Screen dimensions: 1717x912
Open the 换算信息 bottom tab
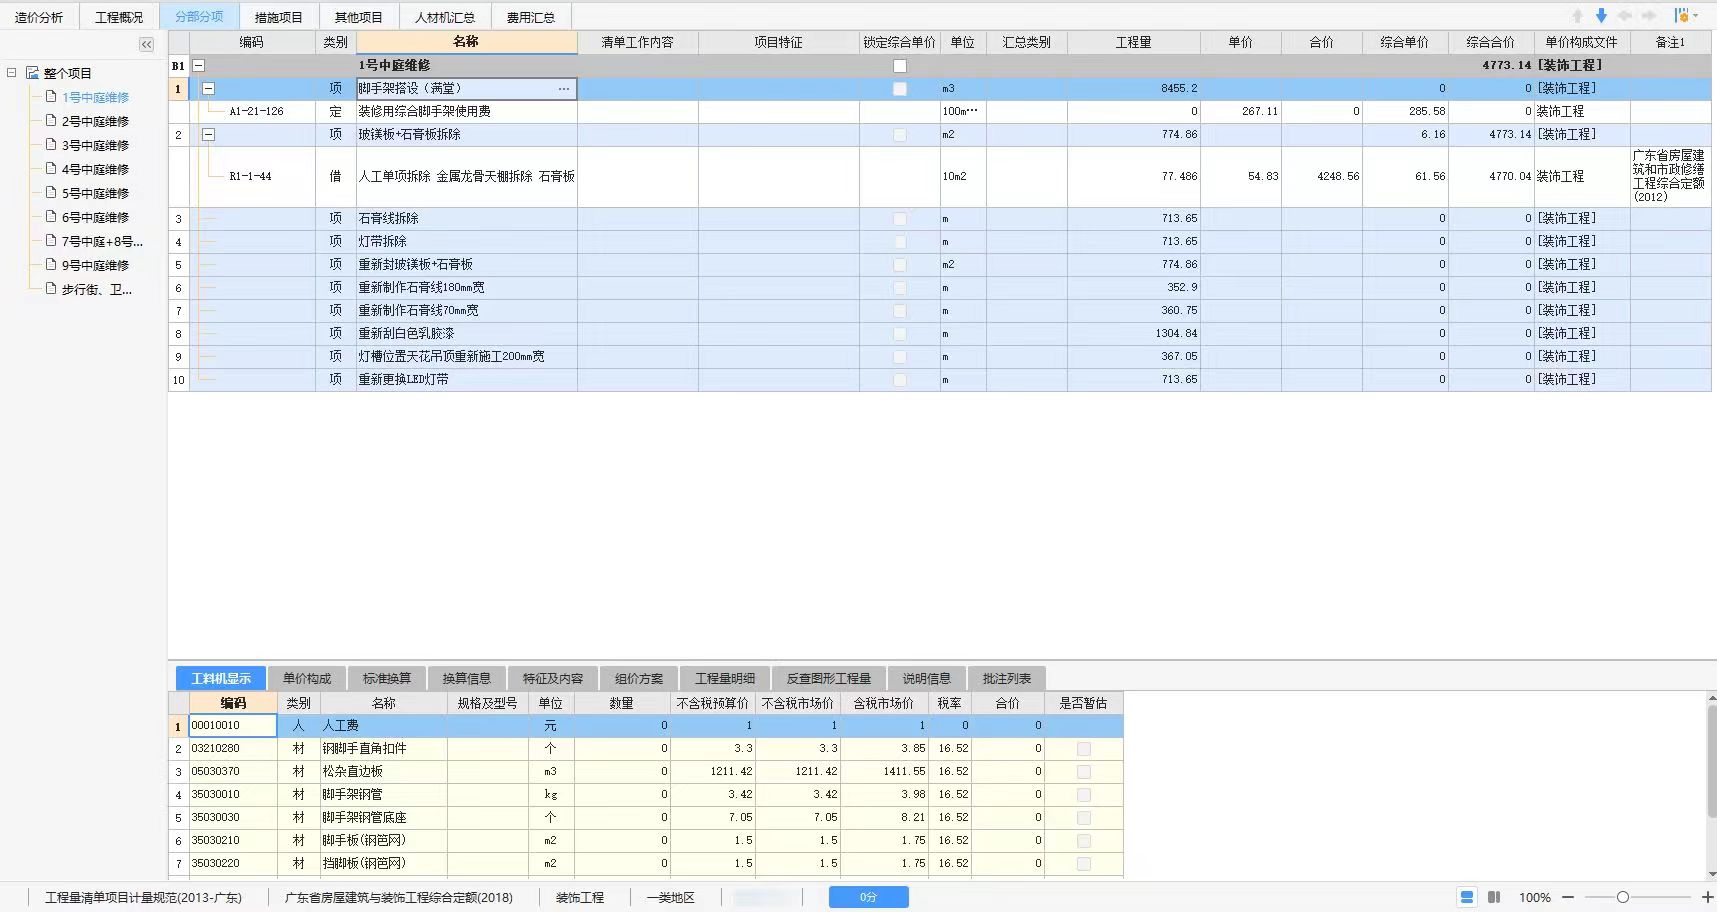click(x=467, y=678)
